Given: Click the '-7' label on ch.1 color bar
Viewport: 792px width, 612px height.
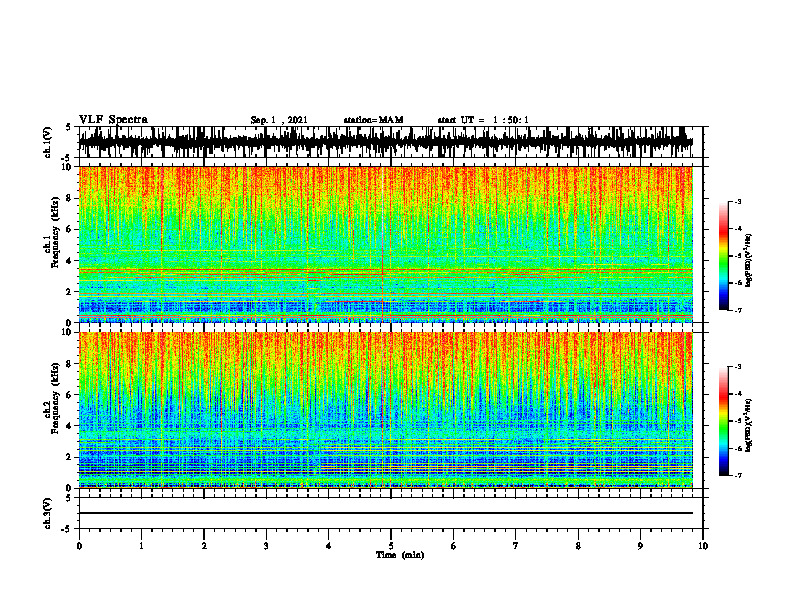Looking at the screenshot, I should point(737,310).
